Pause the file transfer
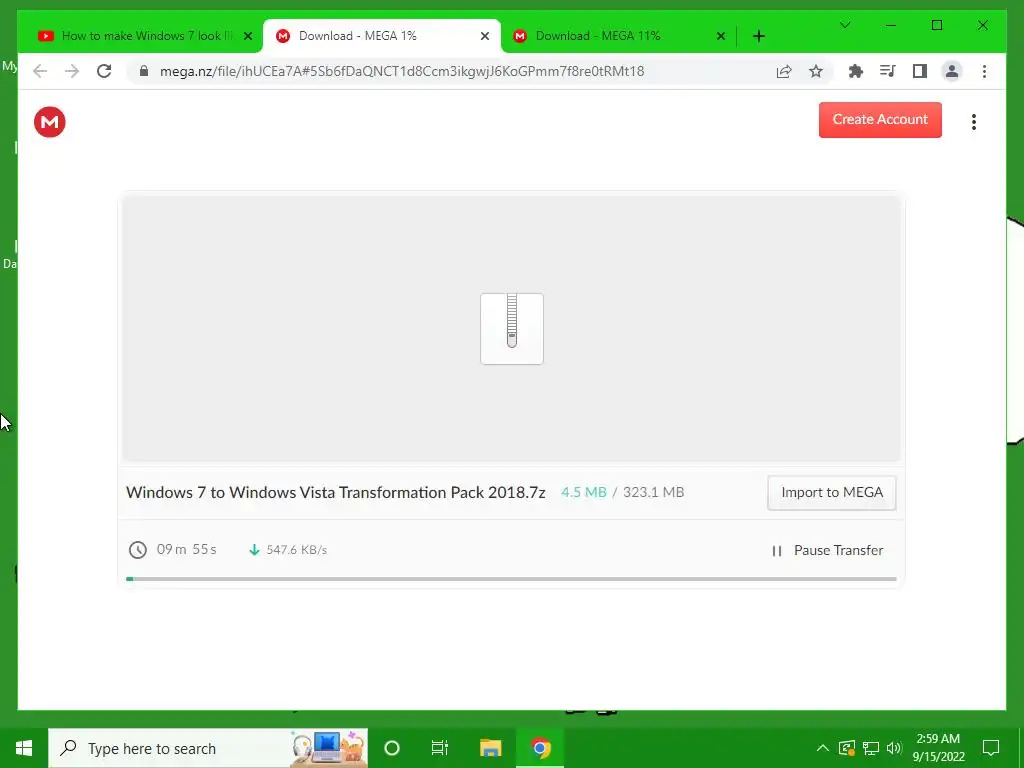 [827, 551]
